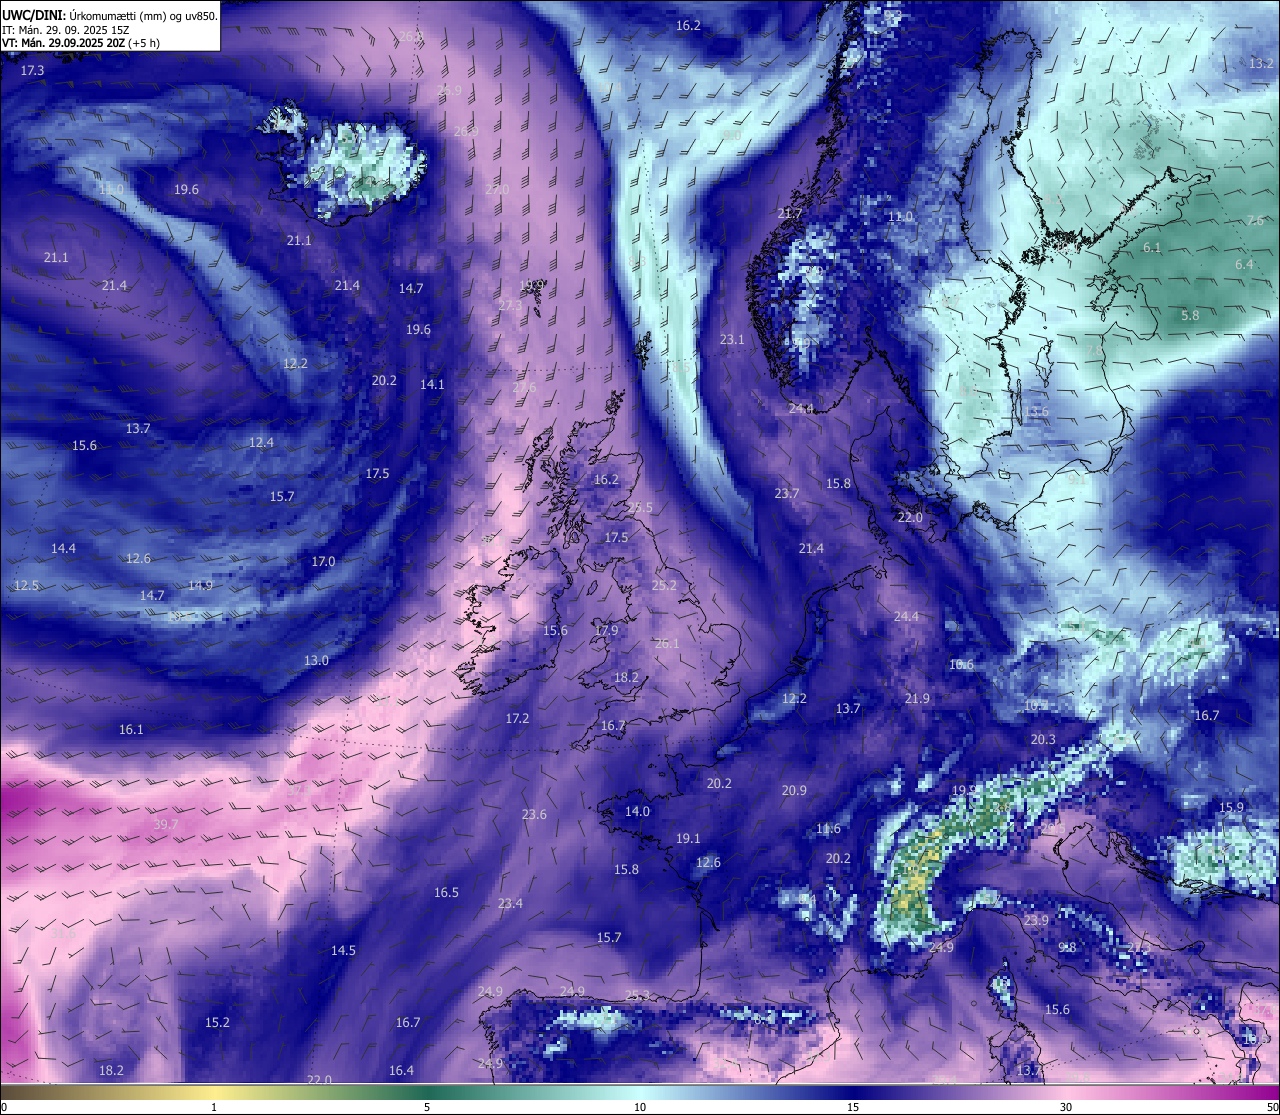1280x1115 pixels.
Task: Click the 17.0 value in the Atlantic low
Action: tap(323, 562)
